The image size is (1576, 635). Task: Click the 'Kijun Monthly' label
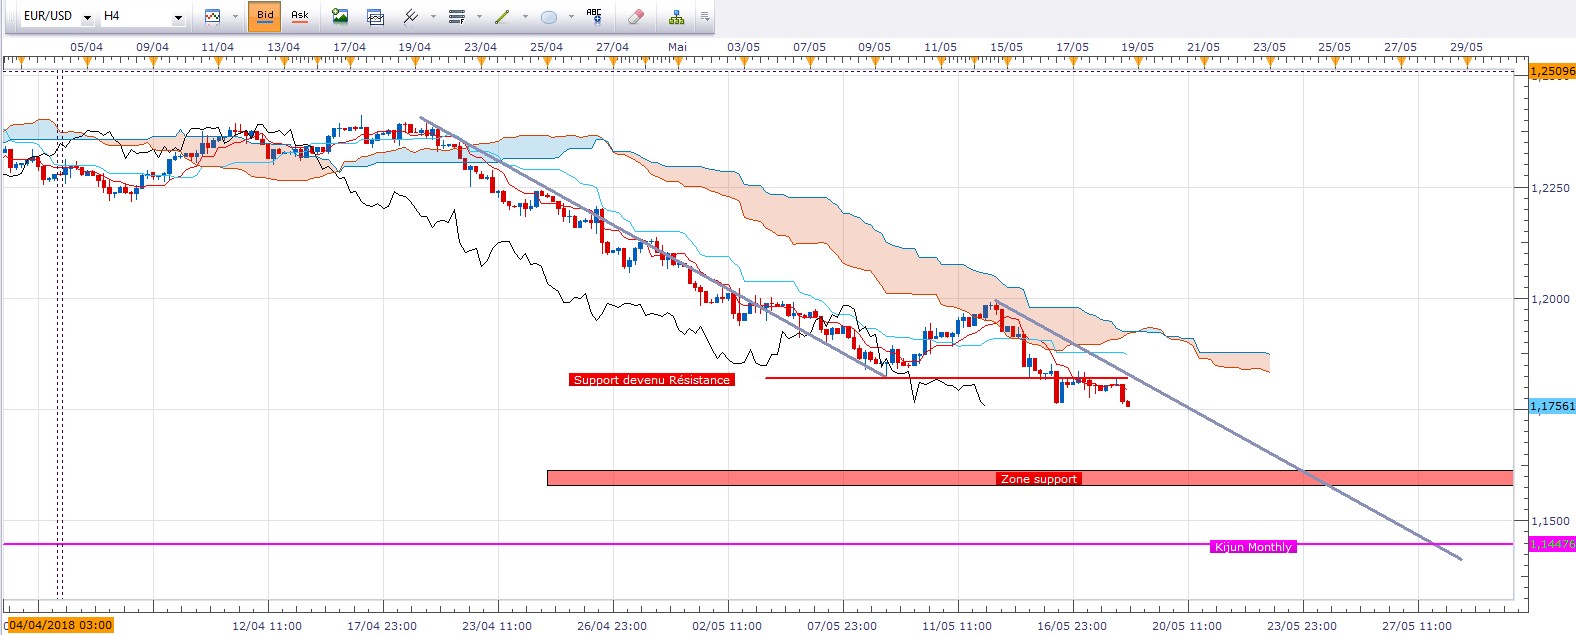coord(1253,547)
